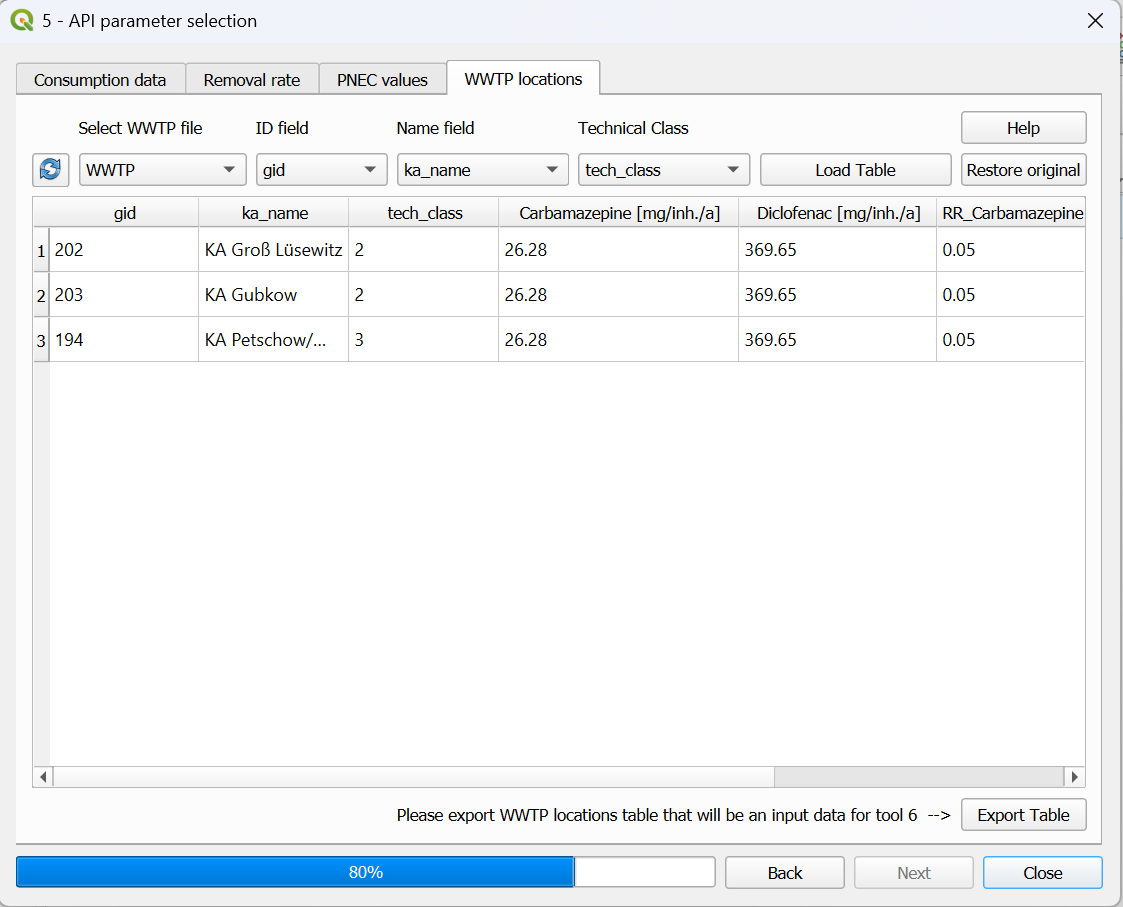1123x907 pixels.
Task: Switch to the PNEC values tab
Action: pyautogui.click(x=382, y=80)
